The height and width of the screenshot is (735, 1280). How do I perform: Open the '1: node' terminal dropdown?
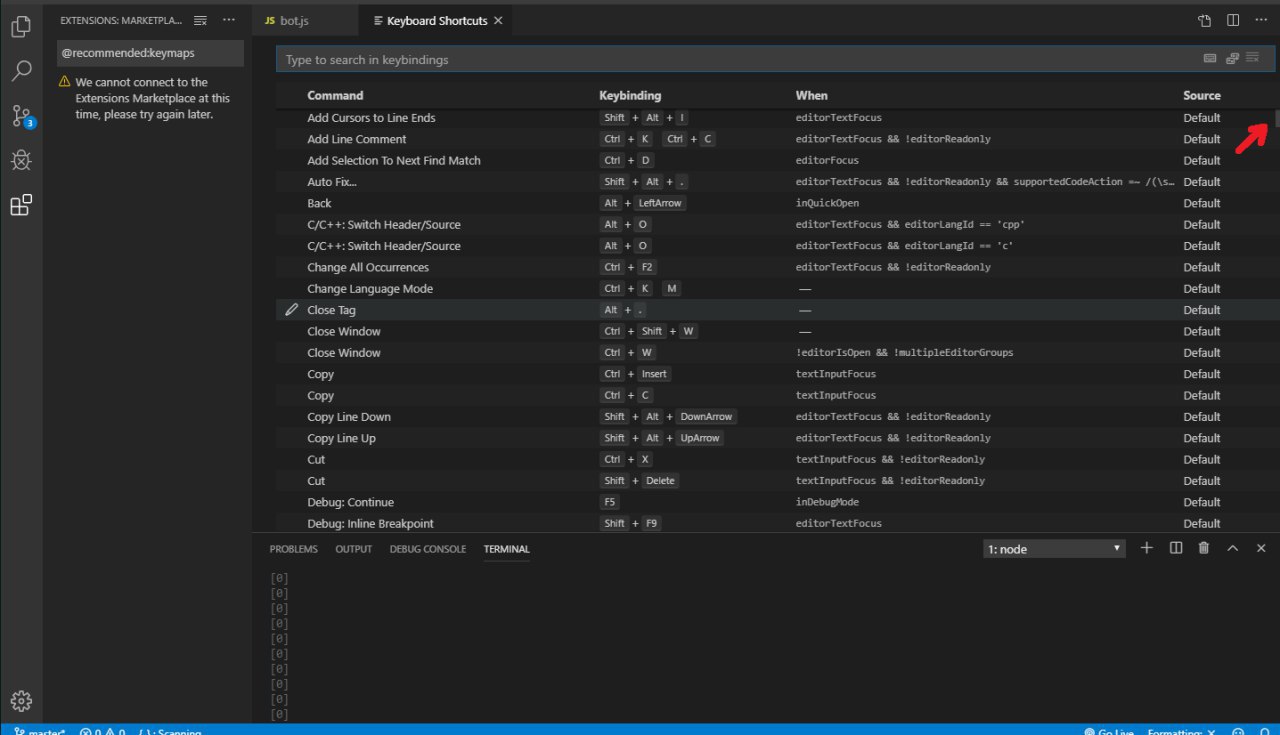tap(1055, 549)
